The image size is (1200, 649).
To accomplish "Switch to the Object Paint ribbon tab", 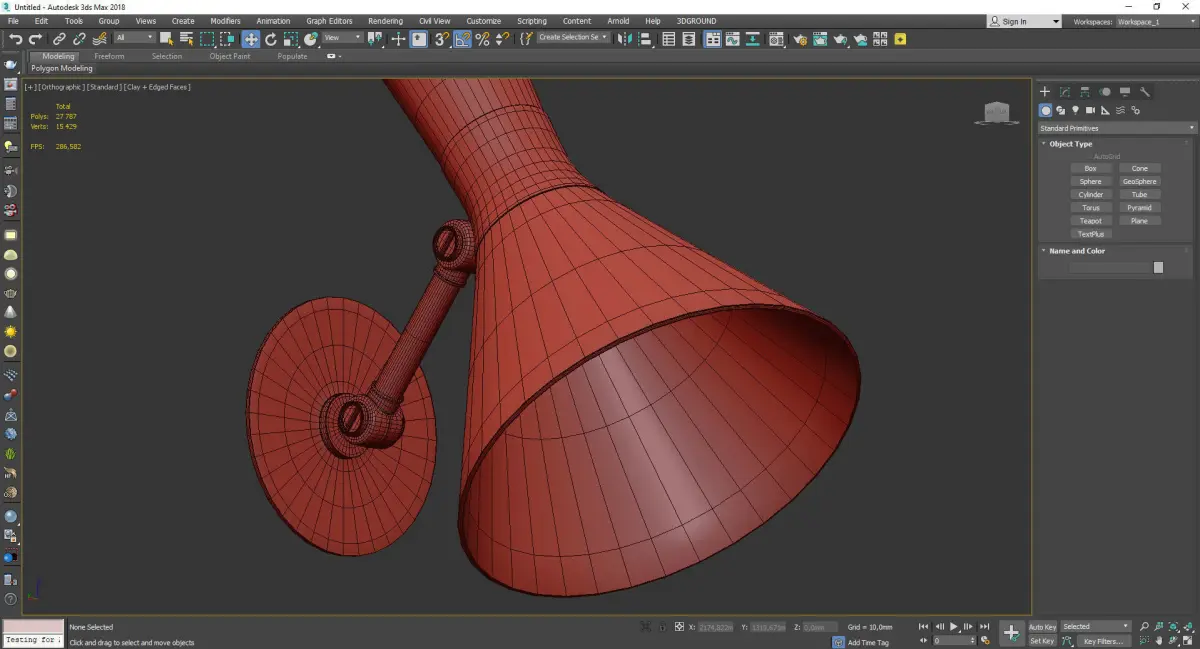I will point(230,56).
